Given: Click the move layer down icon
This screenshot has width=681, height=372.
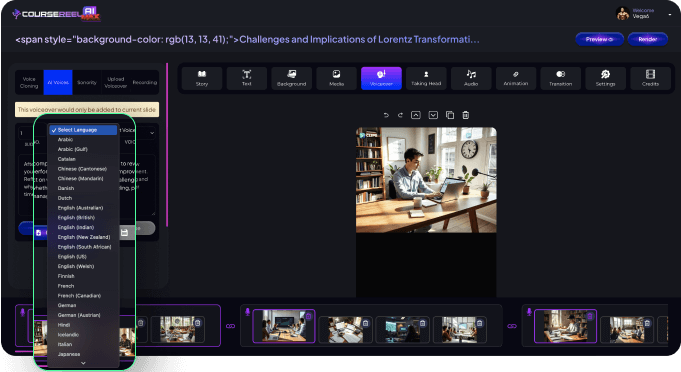Looking at the screenshot, I should pos(433,115).
